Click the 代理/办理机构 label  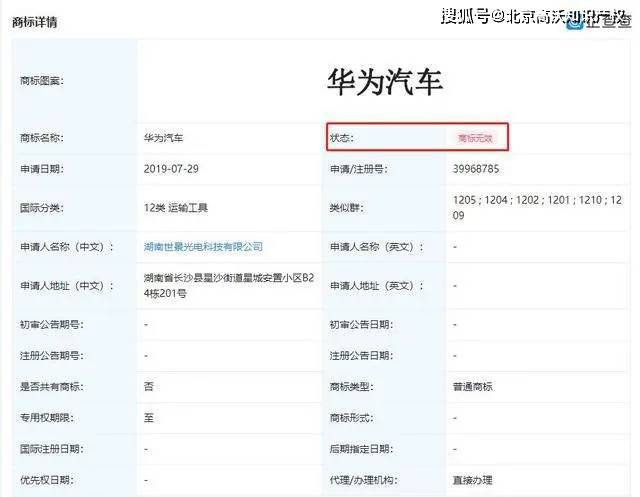point(363,480)
